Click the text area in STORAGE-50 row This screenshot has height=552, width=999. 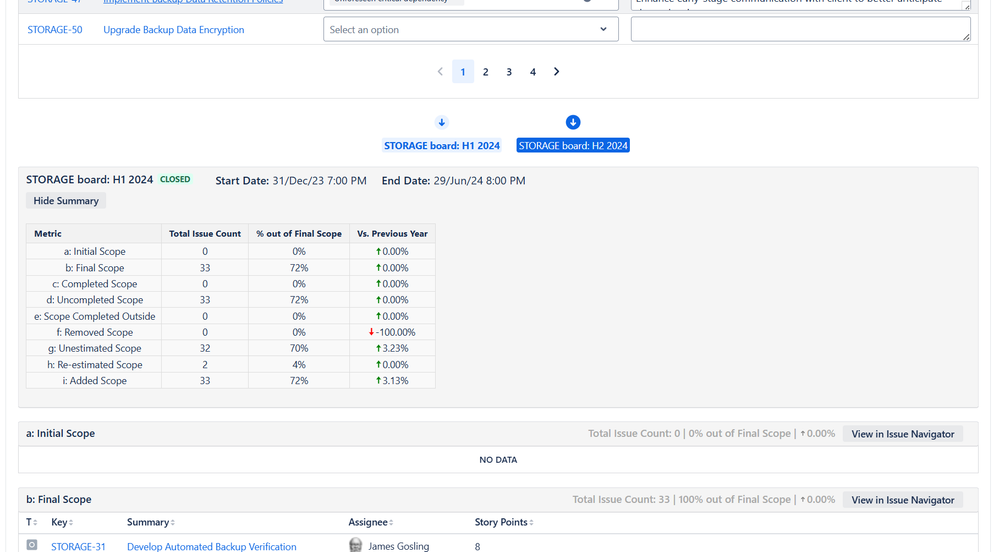pyautogui.click(x=801, y=29)
